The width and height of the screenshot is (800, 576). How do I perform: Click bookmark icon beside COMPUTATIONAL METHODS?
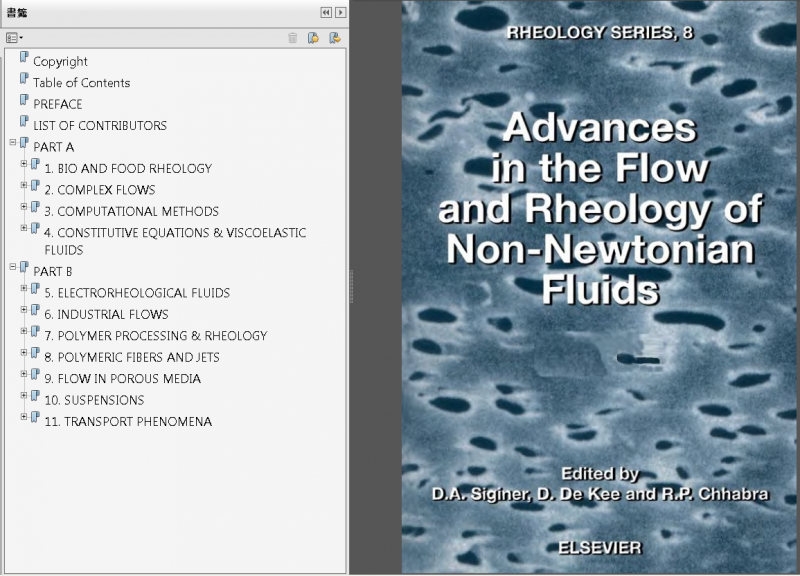35,207
